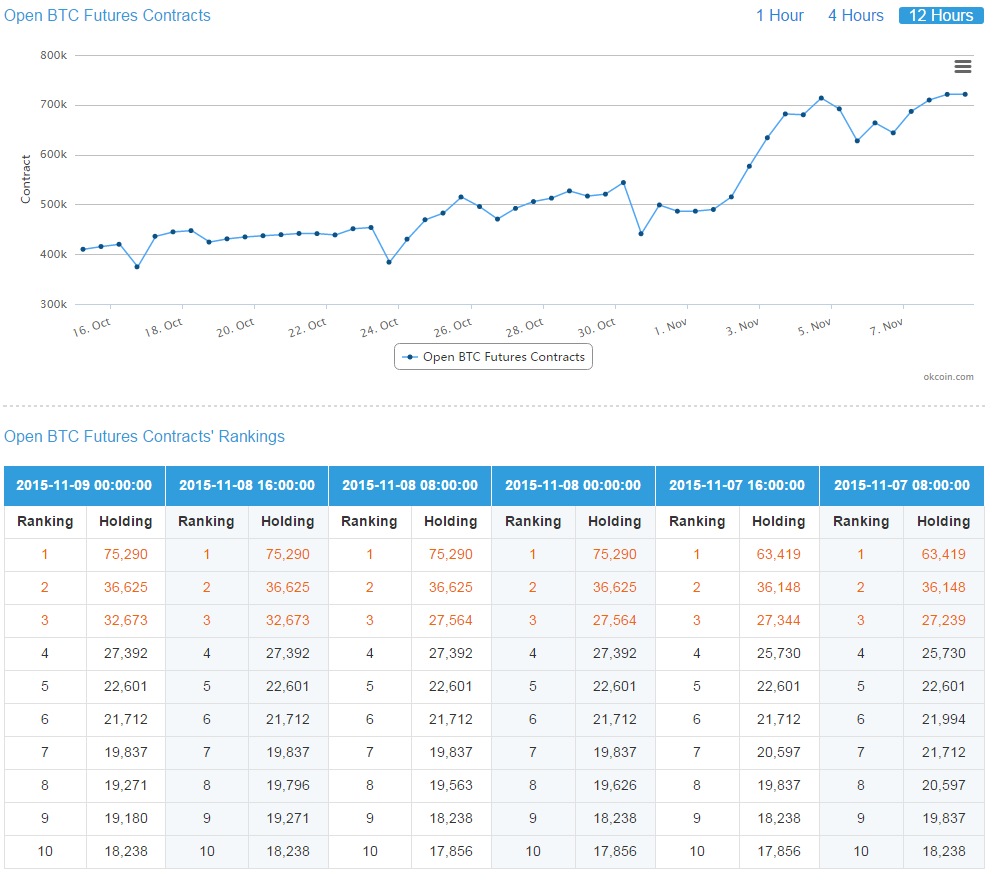Click the 7. Nov axis label
Screen dimensions: 996x870
pyautogui.click(x=886, y=327)
